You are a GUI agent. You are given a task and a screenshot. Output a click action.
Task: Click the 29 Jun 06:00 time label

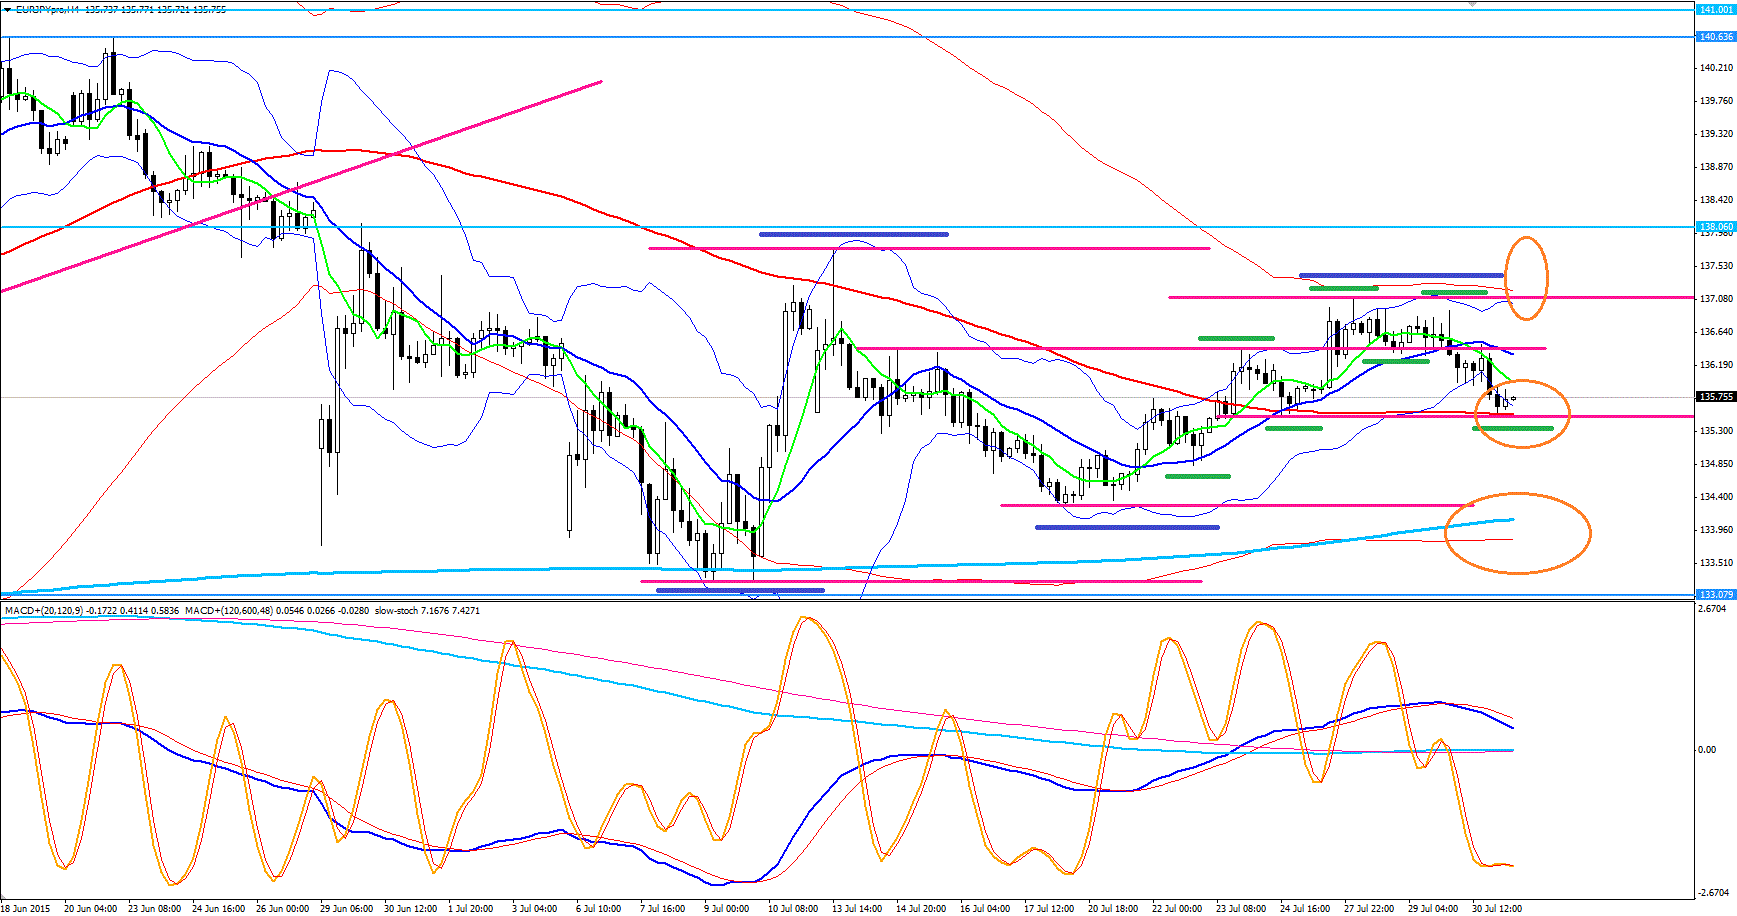346,909
